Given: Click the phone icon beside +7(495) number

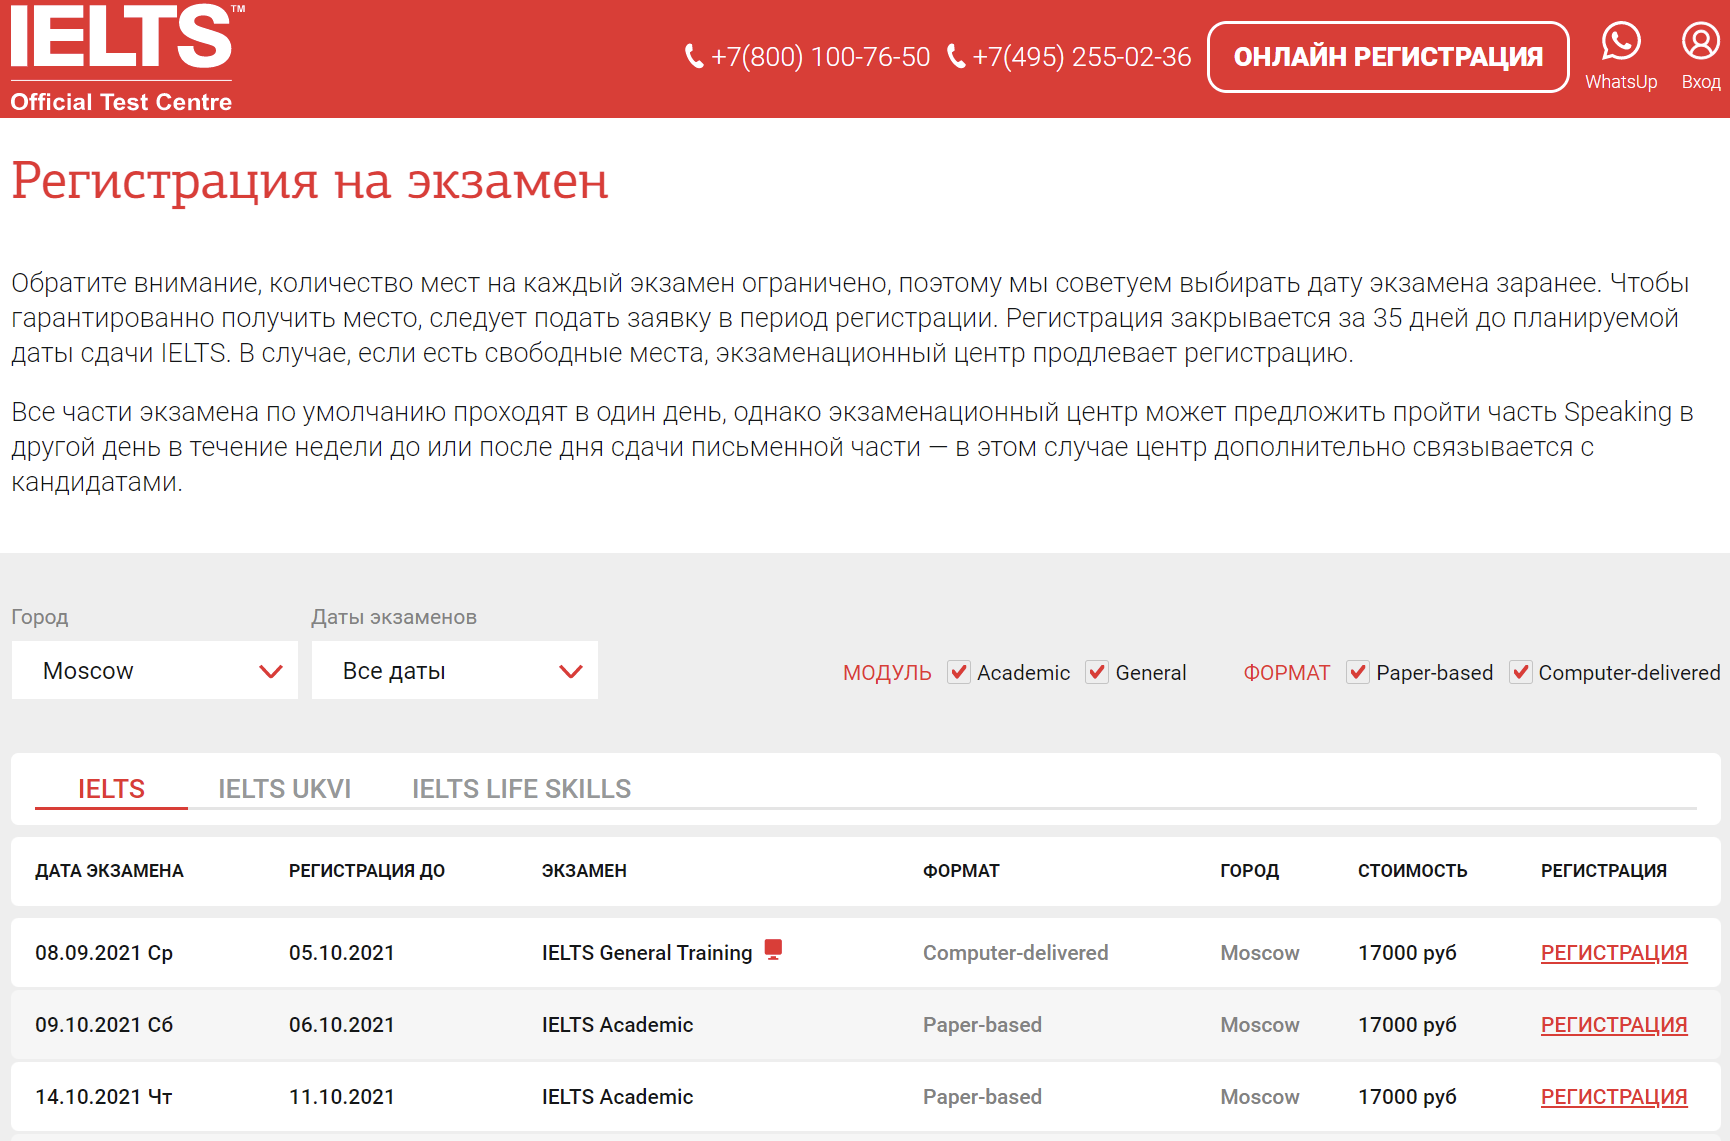Looking at the screenshot, I should 956,57.
